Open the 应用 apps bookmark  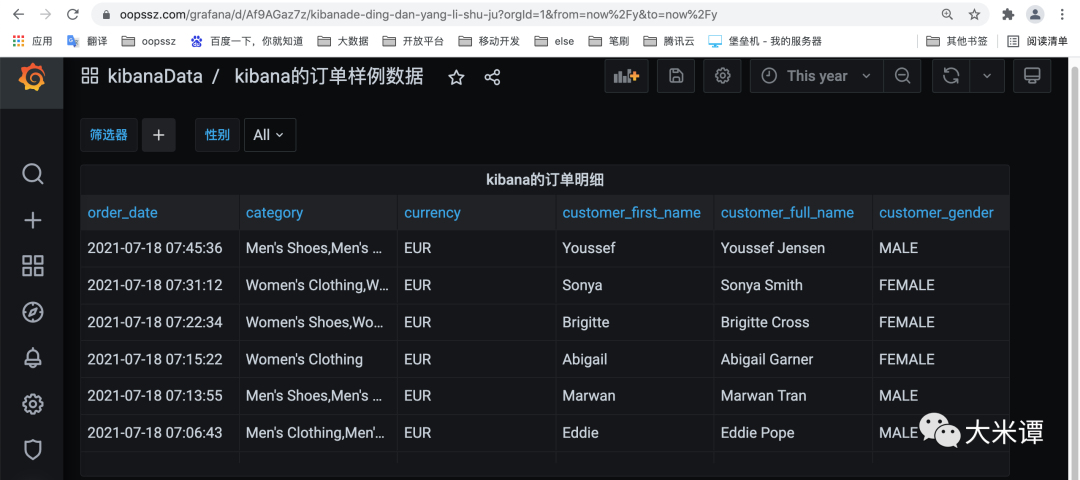(x=32, y=41)
